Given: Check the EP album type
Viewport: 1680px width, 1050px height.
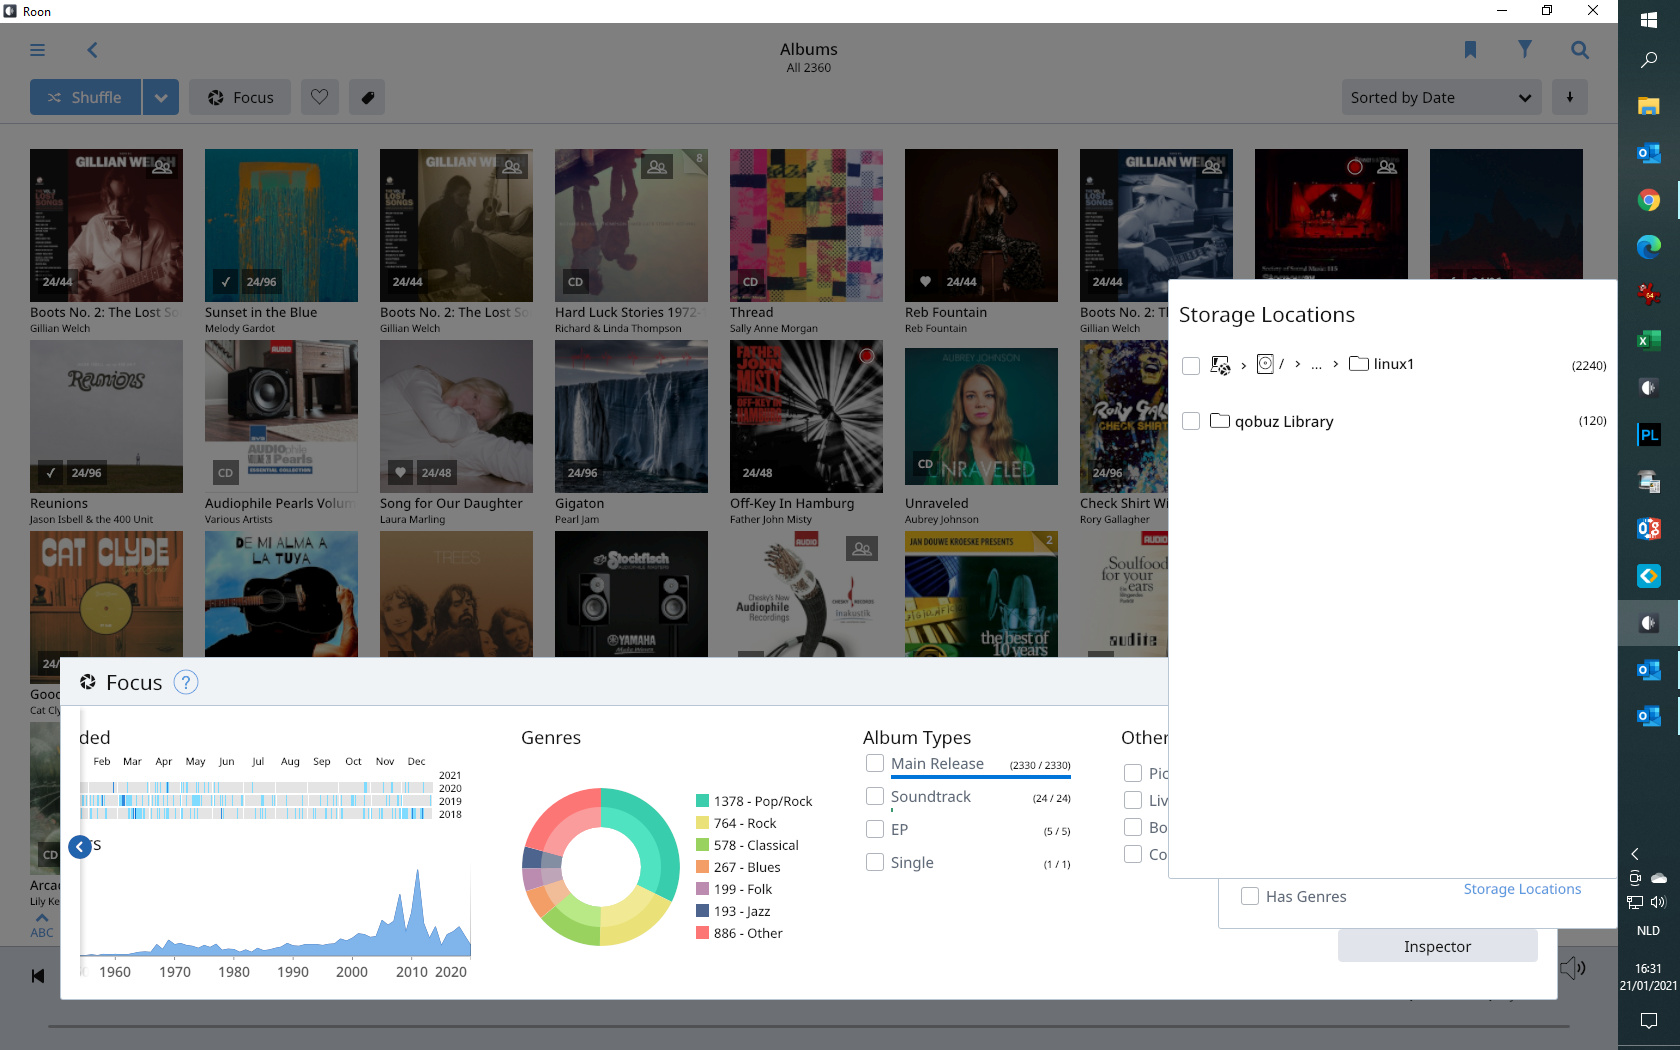Looking at the screenshot, I should pos(875,829).
